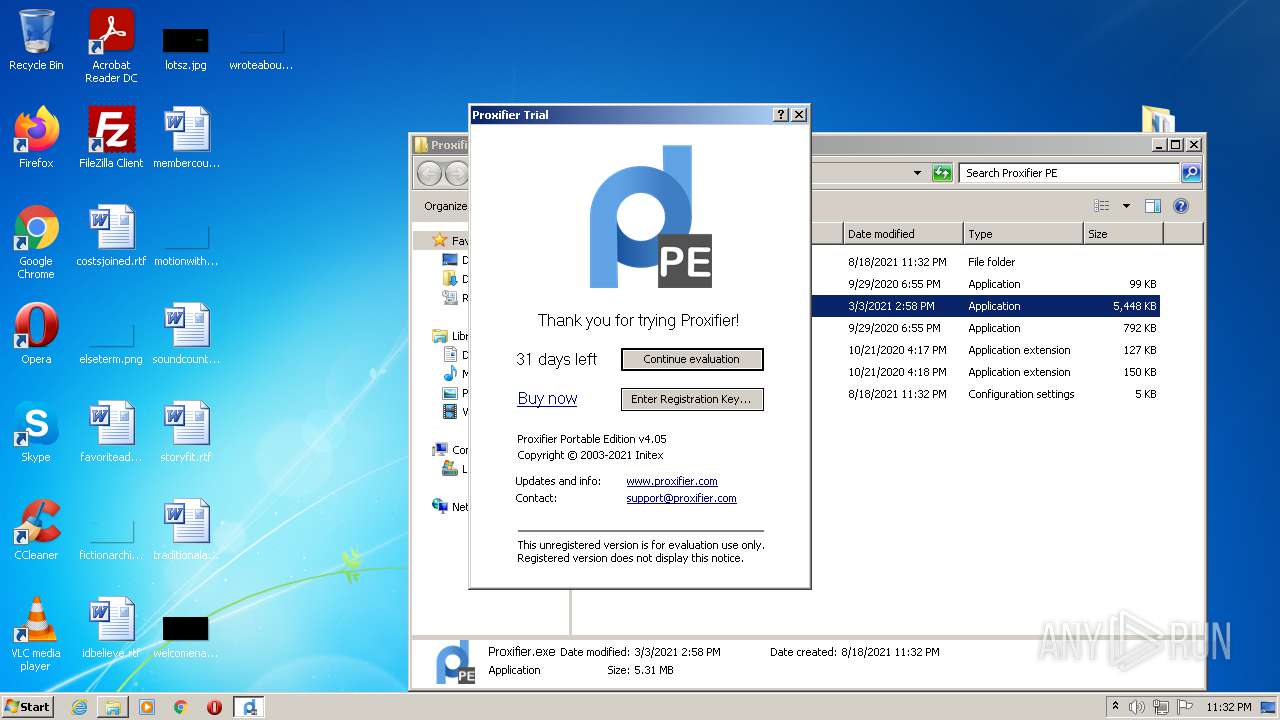This screenshot has width=1280, height=720.
Task: Launch Acrobat Reader DC from desktop
Action: [x=111, y=46]
